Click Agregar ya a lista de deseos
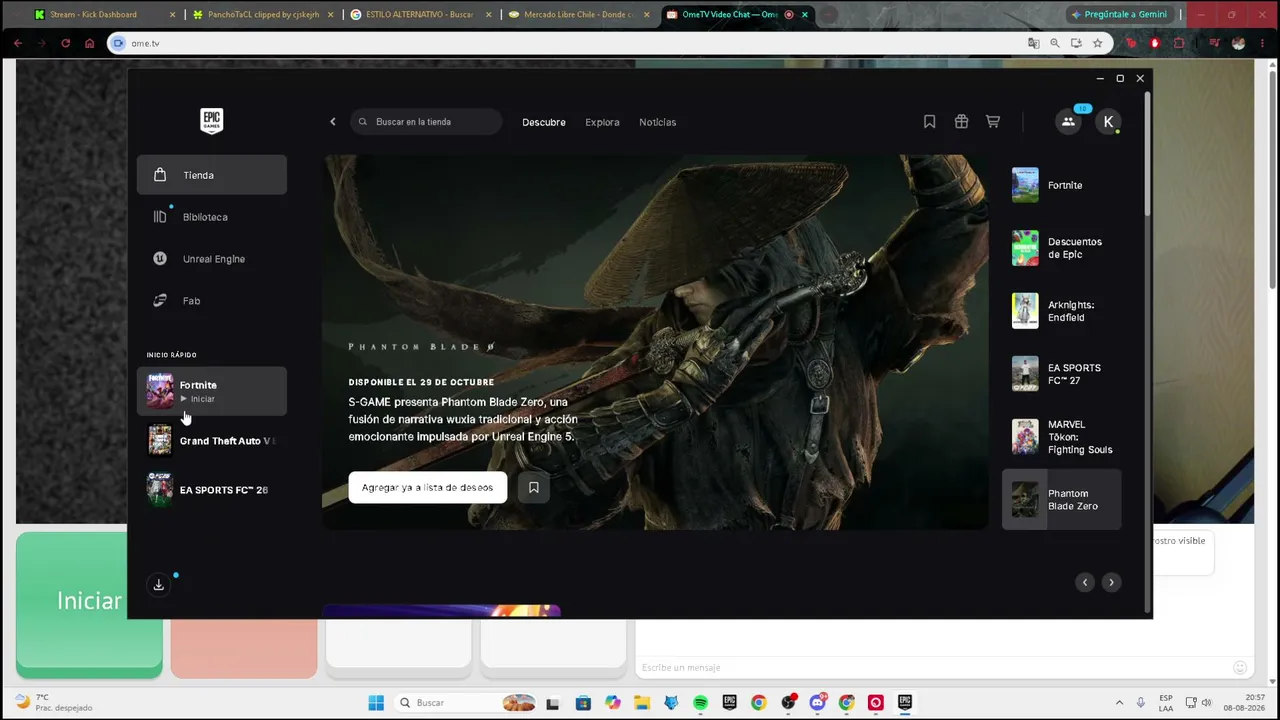Screen dimensions: 1280x720 428,488
